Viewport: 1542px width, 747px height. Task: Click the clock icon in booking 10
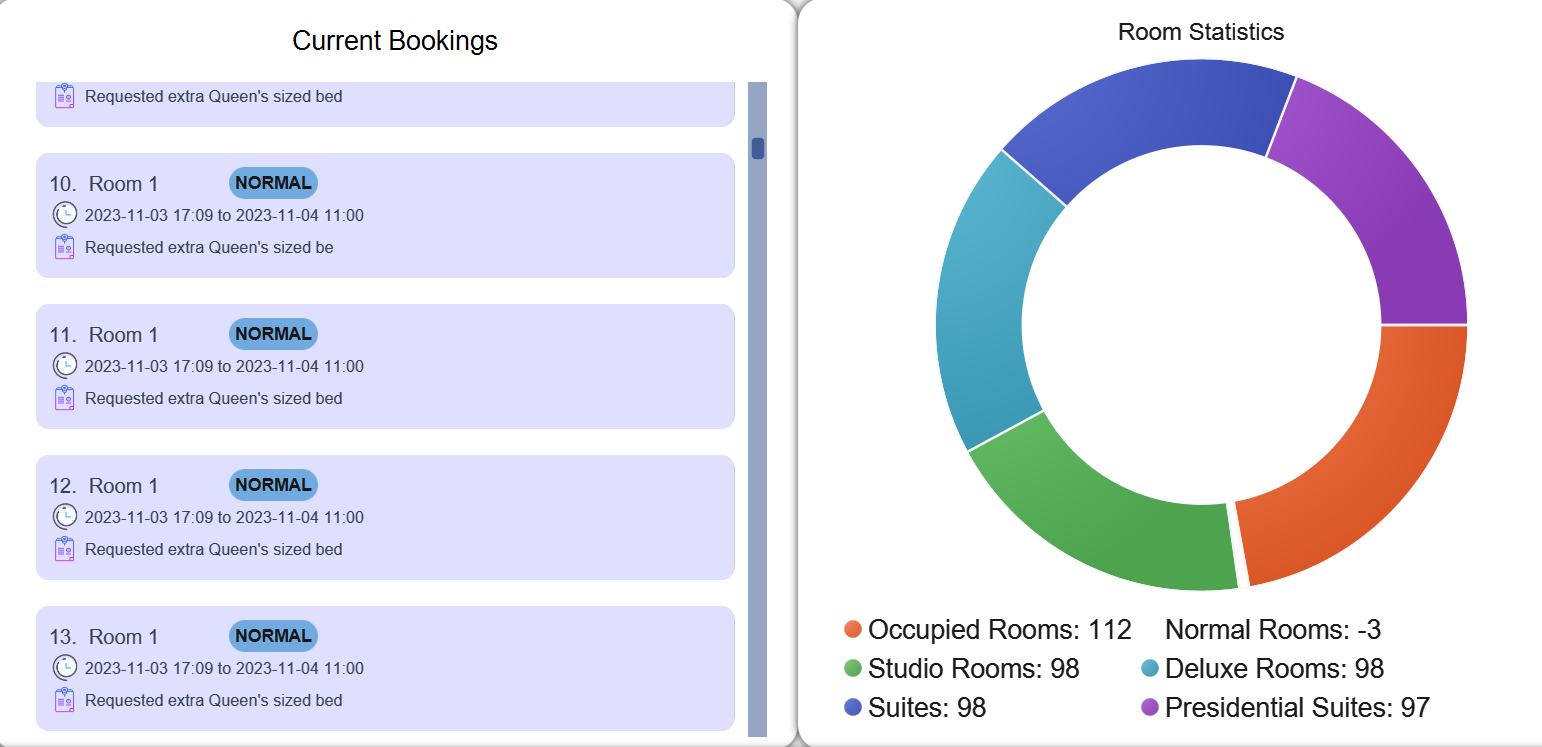pyautogui.click(x=65, y=214)
